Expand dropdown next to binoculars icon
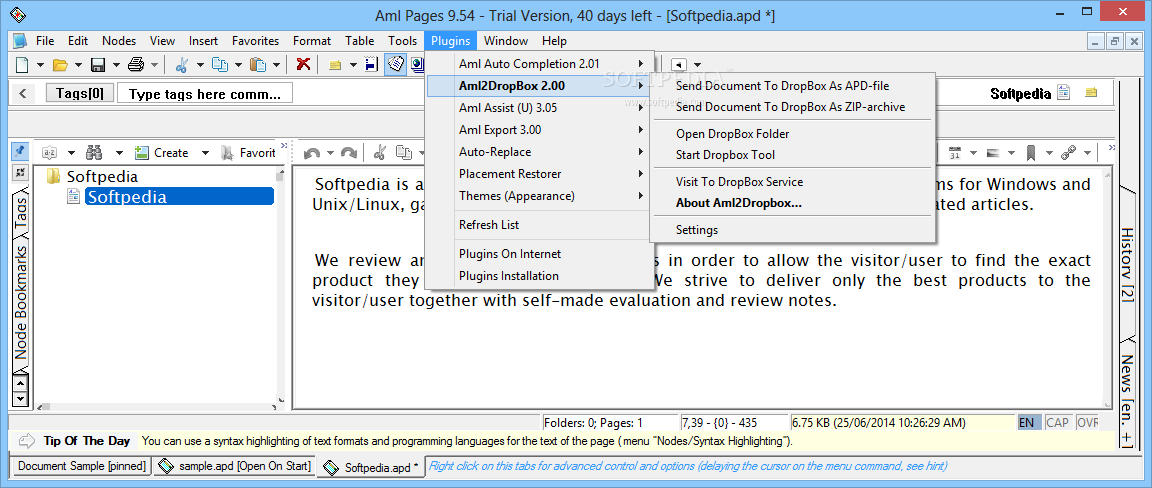 pos(119,153)
